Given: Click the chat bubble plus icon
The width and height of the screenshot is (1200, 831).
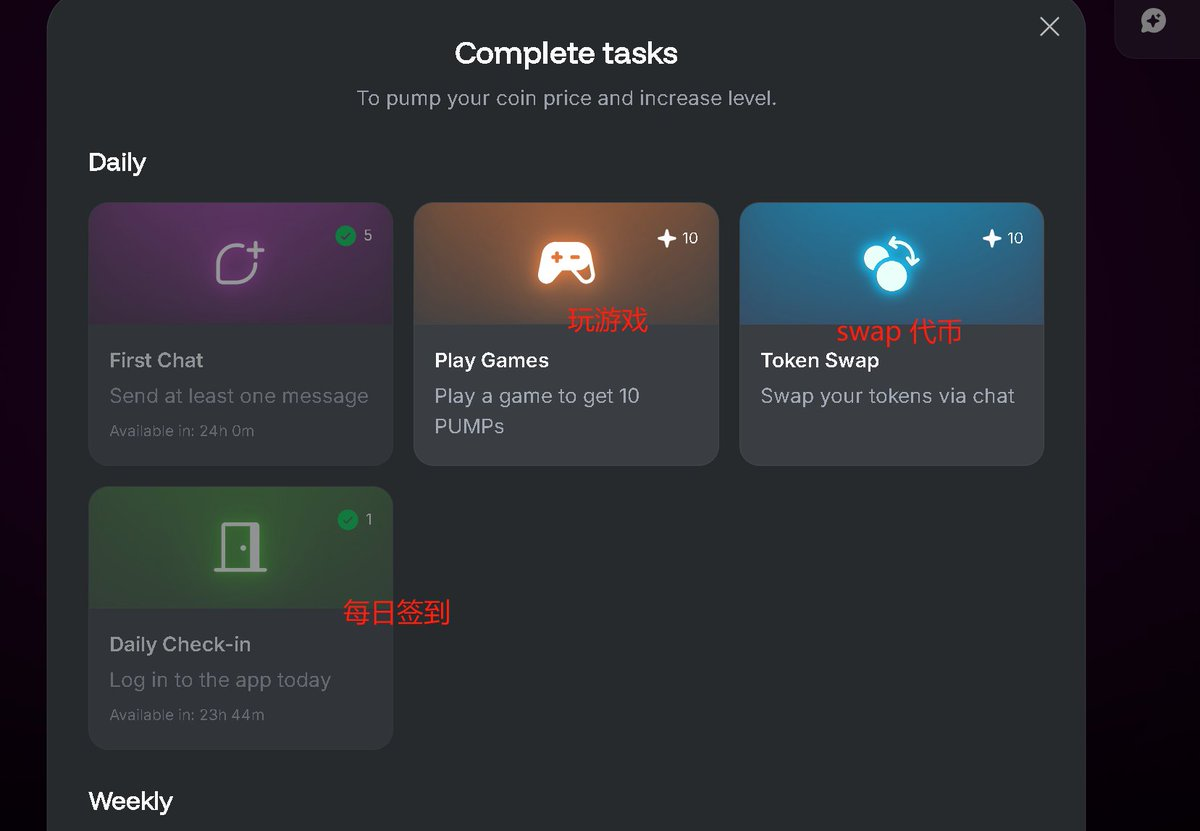Looking at the screenshot, I should [x=240, y=263].
